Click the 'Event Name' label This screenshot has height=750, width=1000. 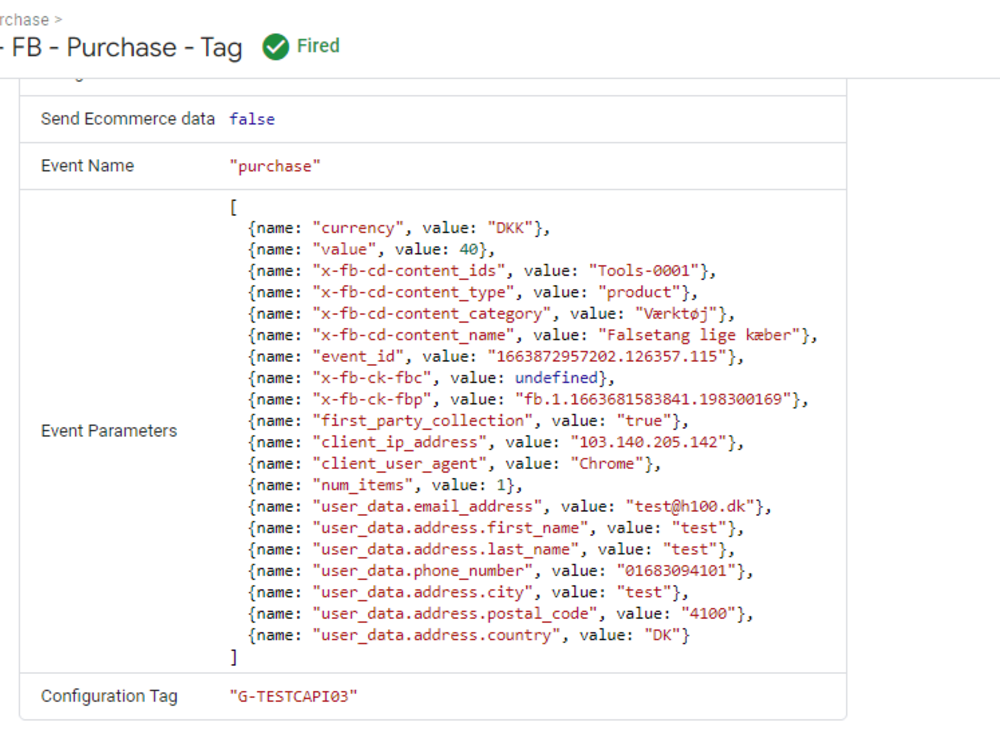(87, 166)
